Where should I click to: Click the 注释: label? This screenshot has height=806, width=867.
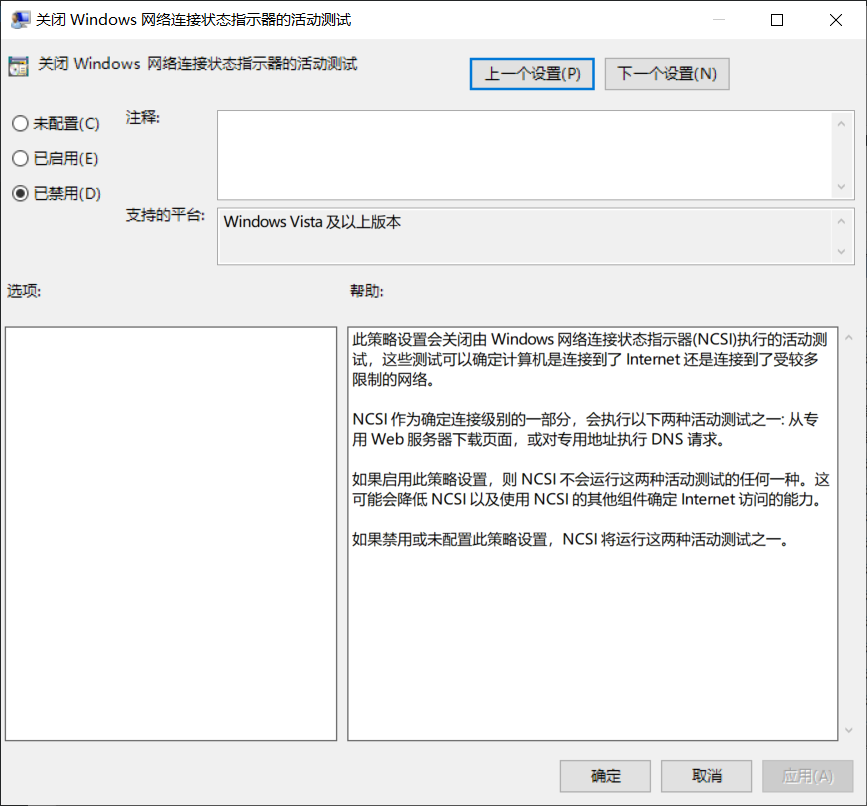point(142,117)
